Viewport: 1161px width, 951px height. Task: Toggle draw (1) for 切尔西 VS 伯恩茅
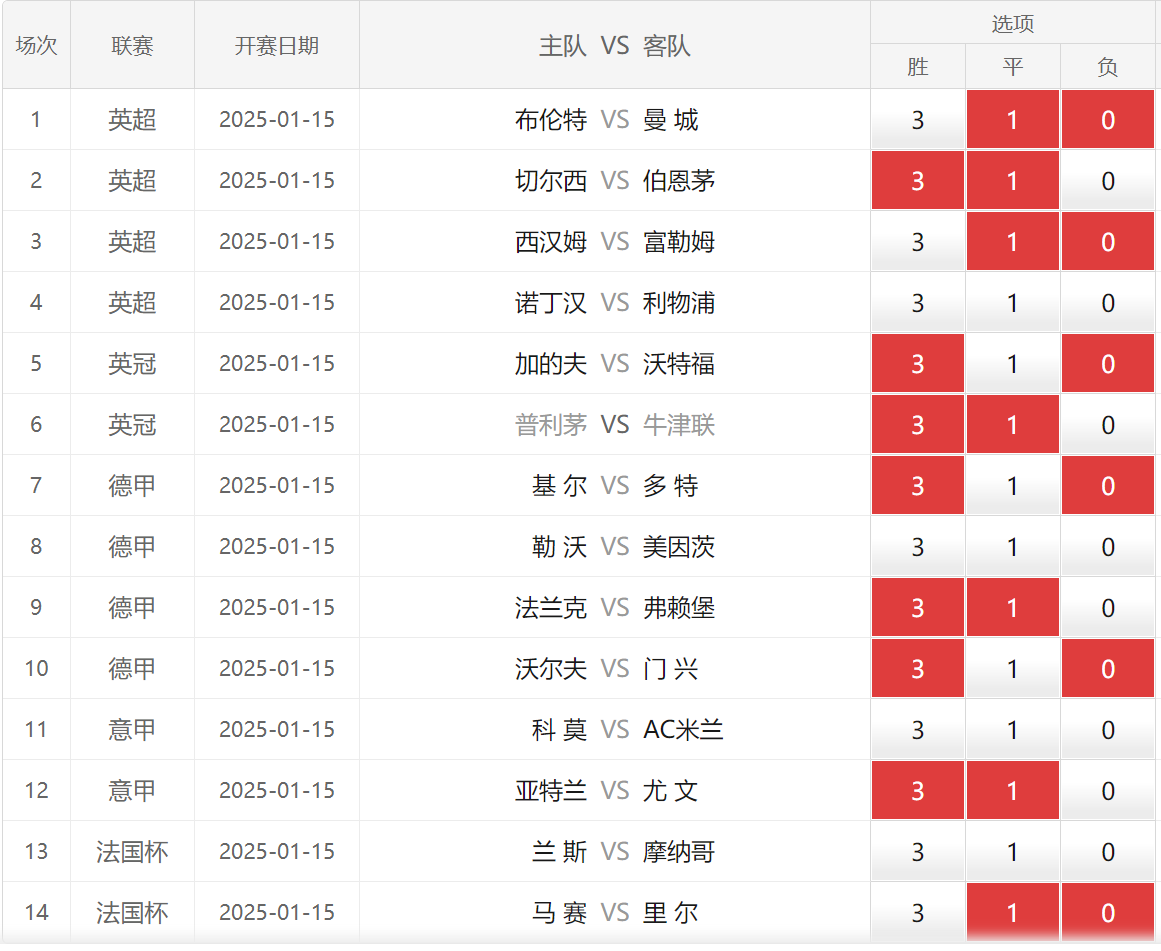pos(1012,181)
